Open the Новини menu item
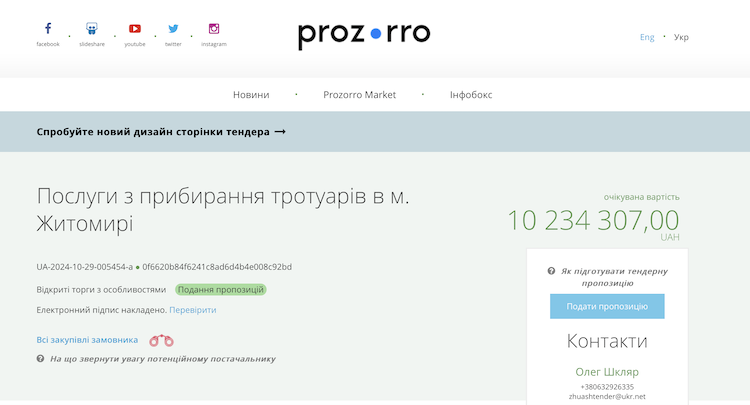Screen dimensions: 750x405 click(251, 95)
